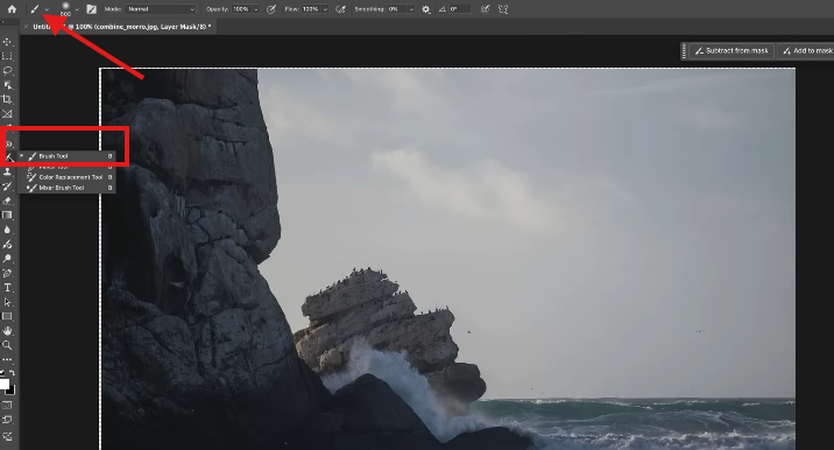Select the Hand tool
This screenshot has height=450, width=834.
7,331
